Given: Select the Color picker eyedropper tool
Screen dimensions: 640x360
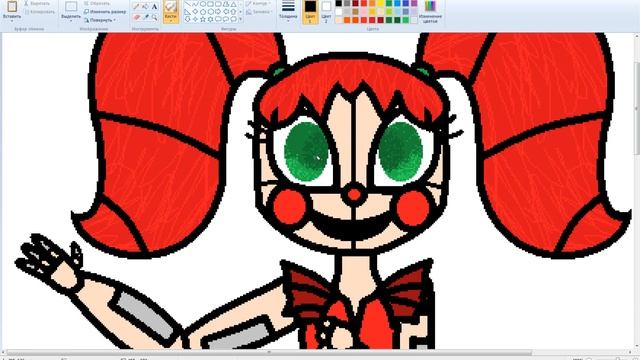Looking at the screenshot, I should 146,17.
